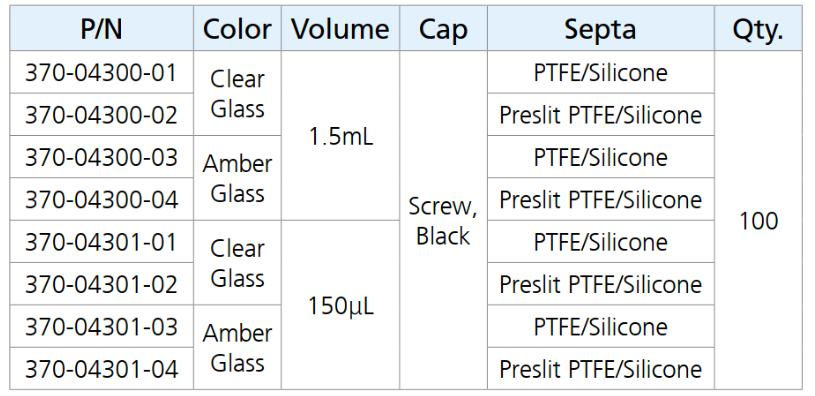The image size is (815, 396).
Task: Click the 150µL volume cell
Action: coord(340,305)
